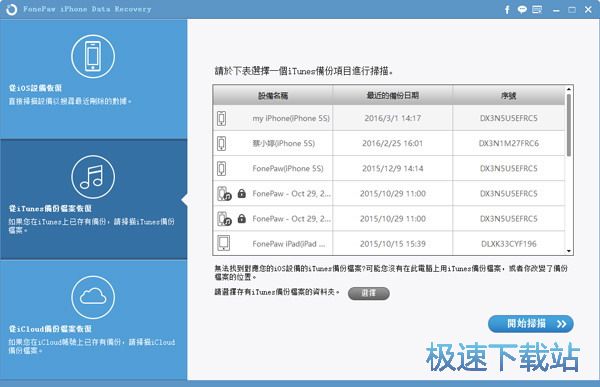
Task: Click iPad icon in FonePaw iPad row
Action: tap(223, 243)
